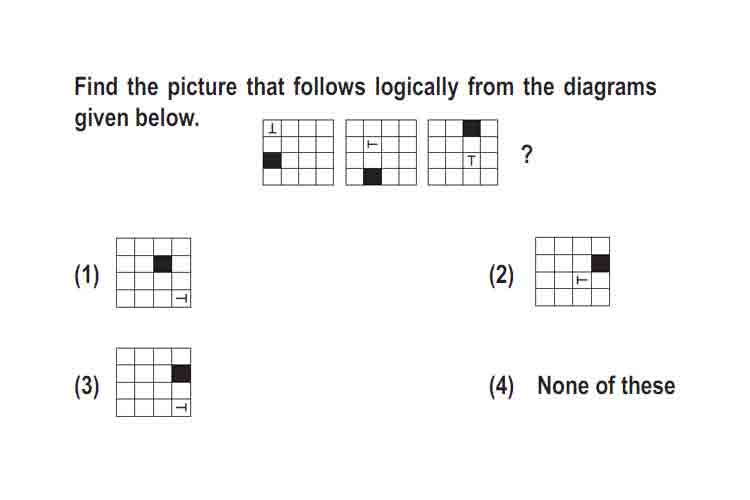This screenshot has width=750, height=500.
Task: Click the (2) option label
Action: click(501, 276)
